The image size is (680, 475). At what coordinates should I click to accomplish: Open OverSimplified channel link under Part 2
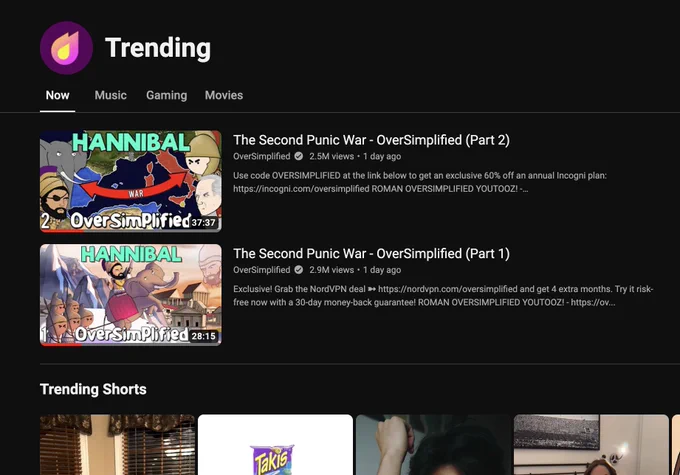pos(262,156)
